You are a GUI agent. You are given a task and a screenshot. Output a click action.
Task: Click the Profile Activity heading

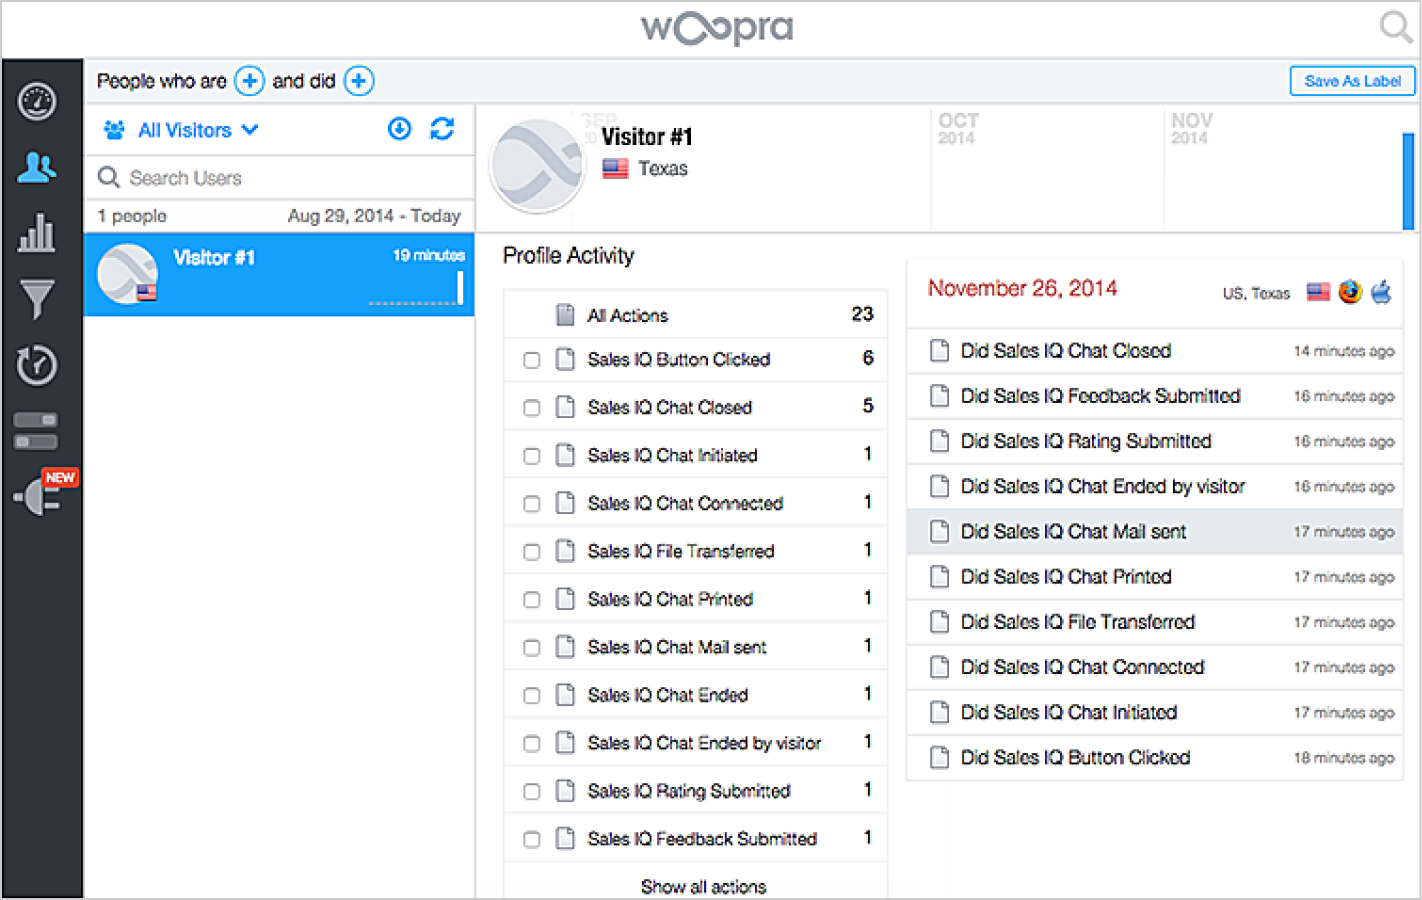point(568,256)
